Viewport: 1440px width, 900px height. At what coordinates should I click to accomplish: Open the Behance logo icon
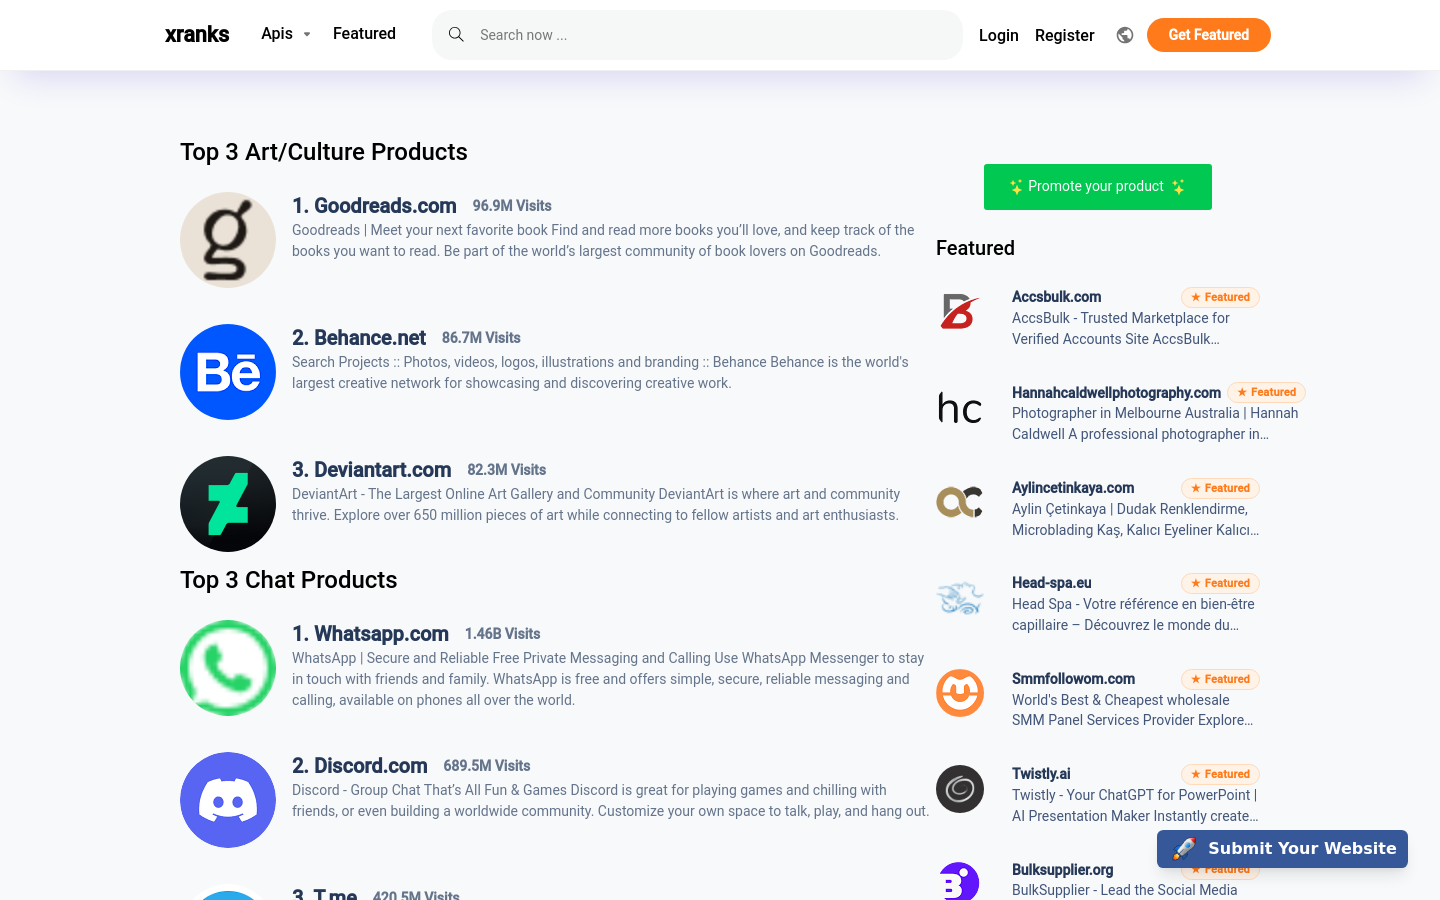point(228,372)
